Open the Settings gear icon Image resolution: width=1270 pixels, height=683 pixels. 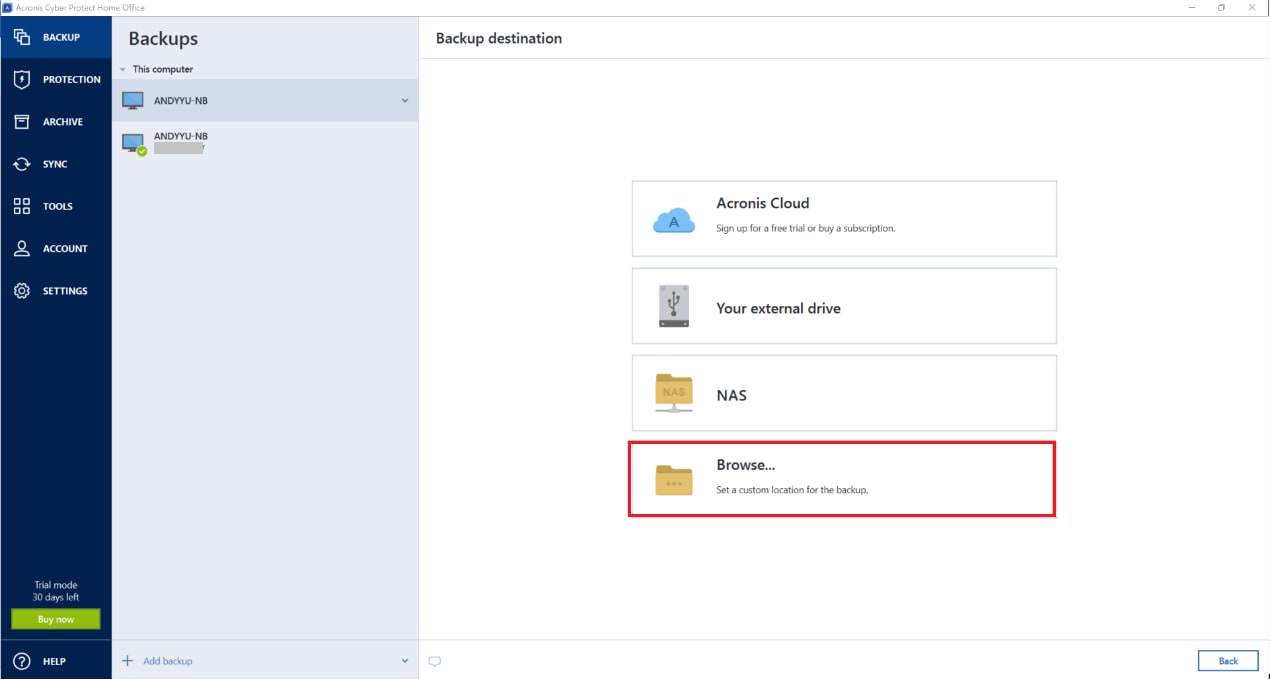(22, 290)
